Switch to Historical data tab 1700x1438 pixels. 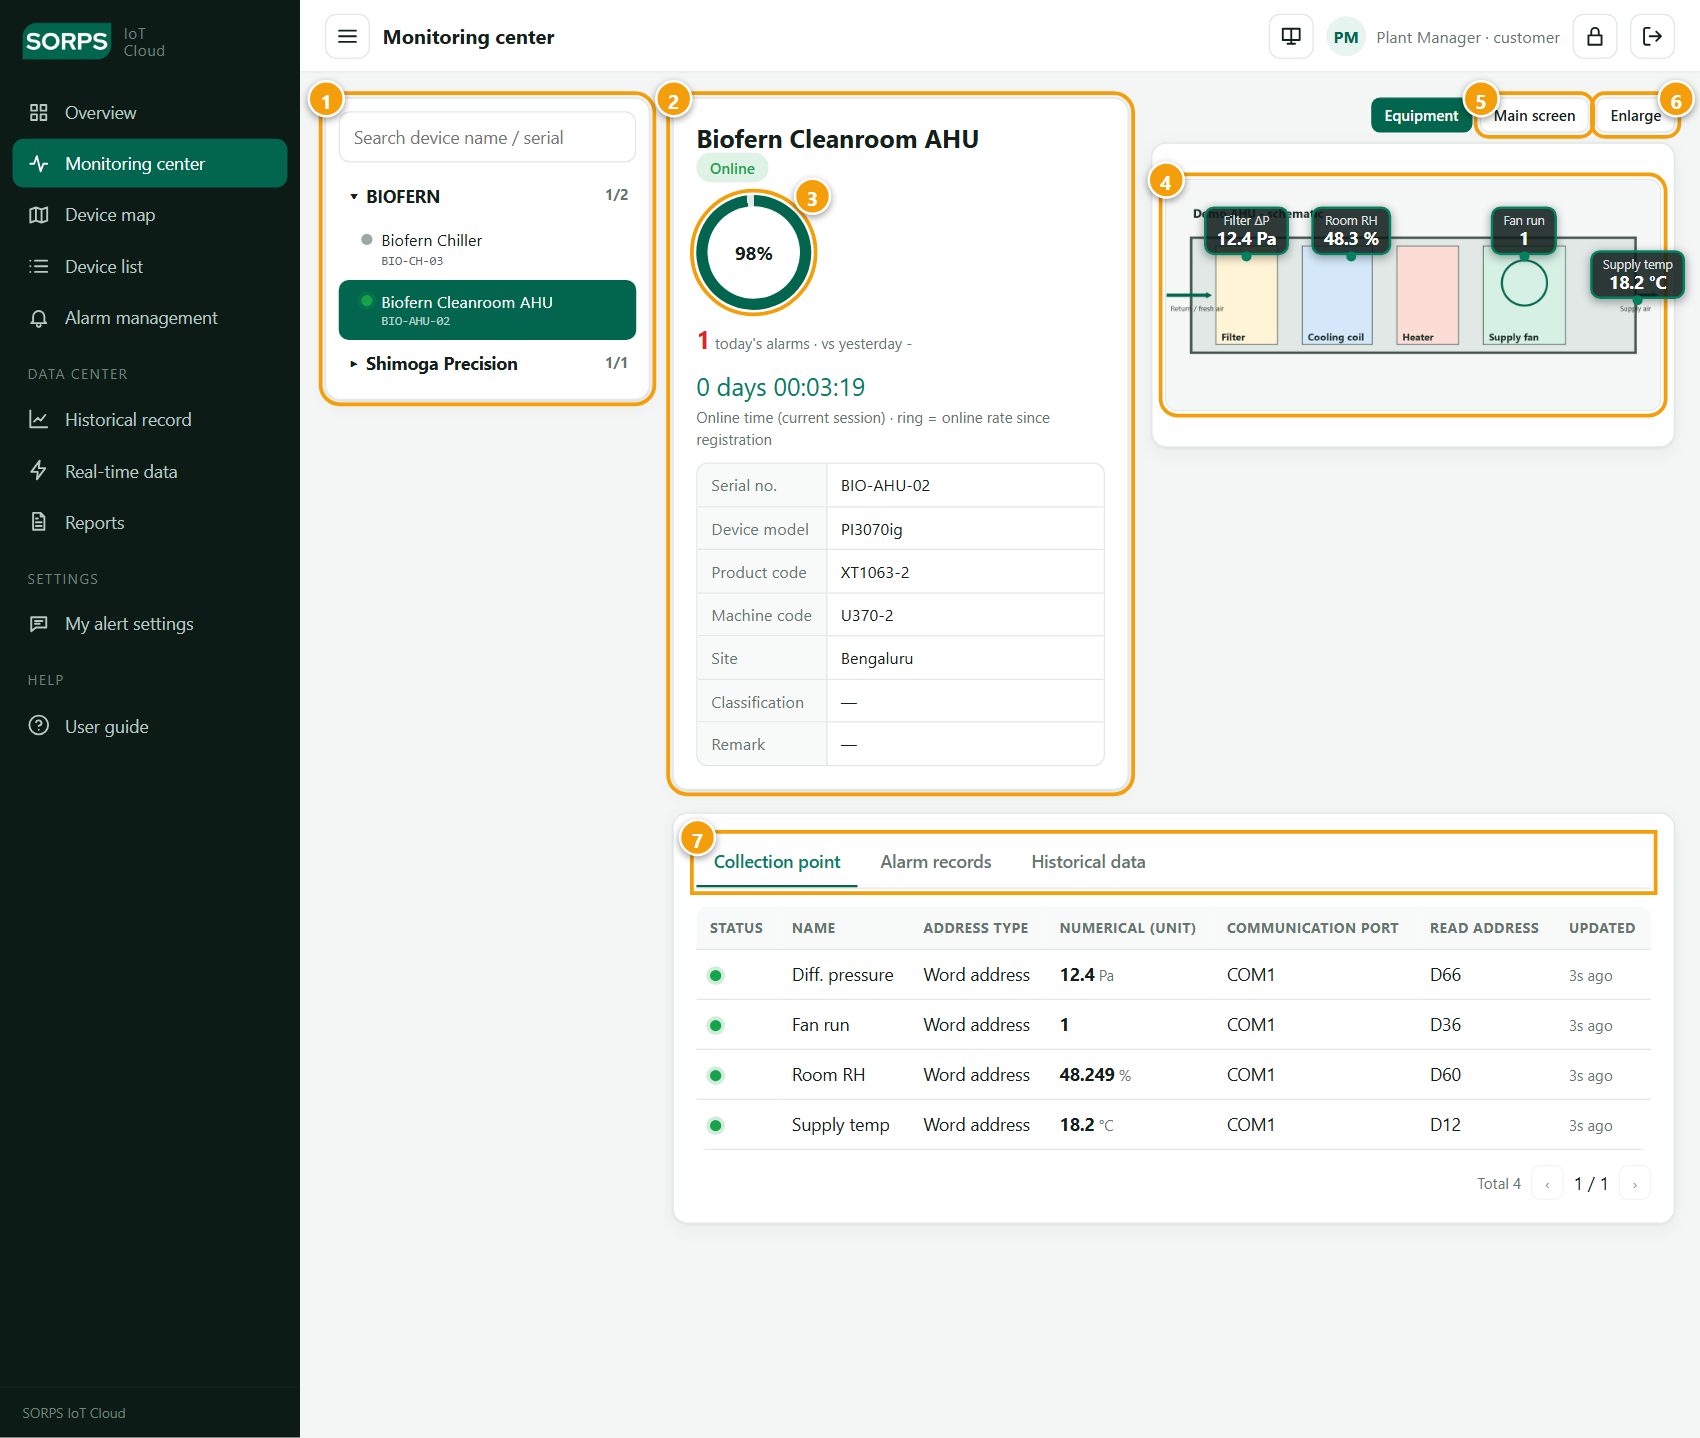(1088, 862)
